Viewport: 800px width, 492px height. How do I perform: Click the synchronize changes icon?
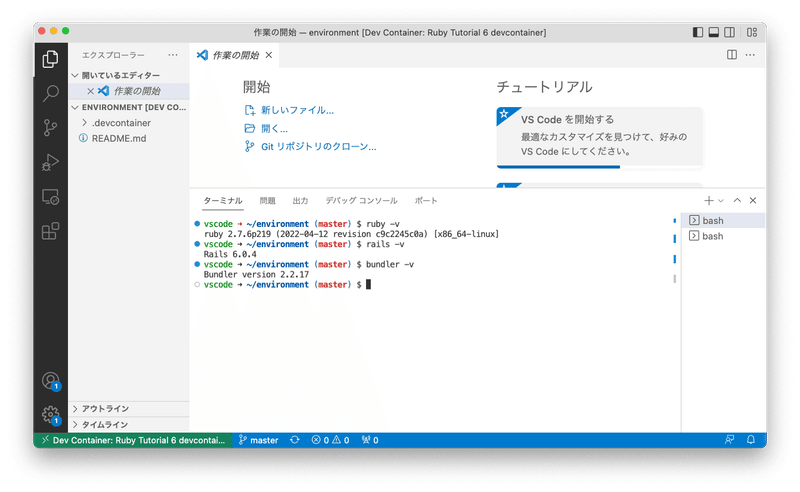pyautogui.click(x=295, y=440)
